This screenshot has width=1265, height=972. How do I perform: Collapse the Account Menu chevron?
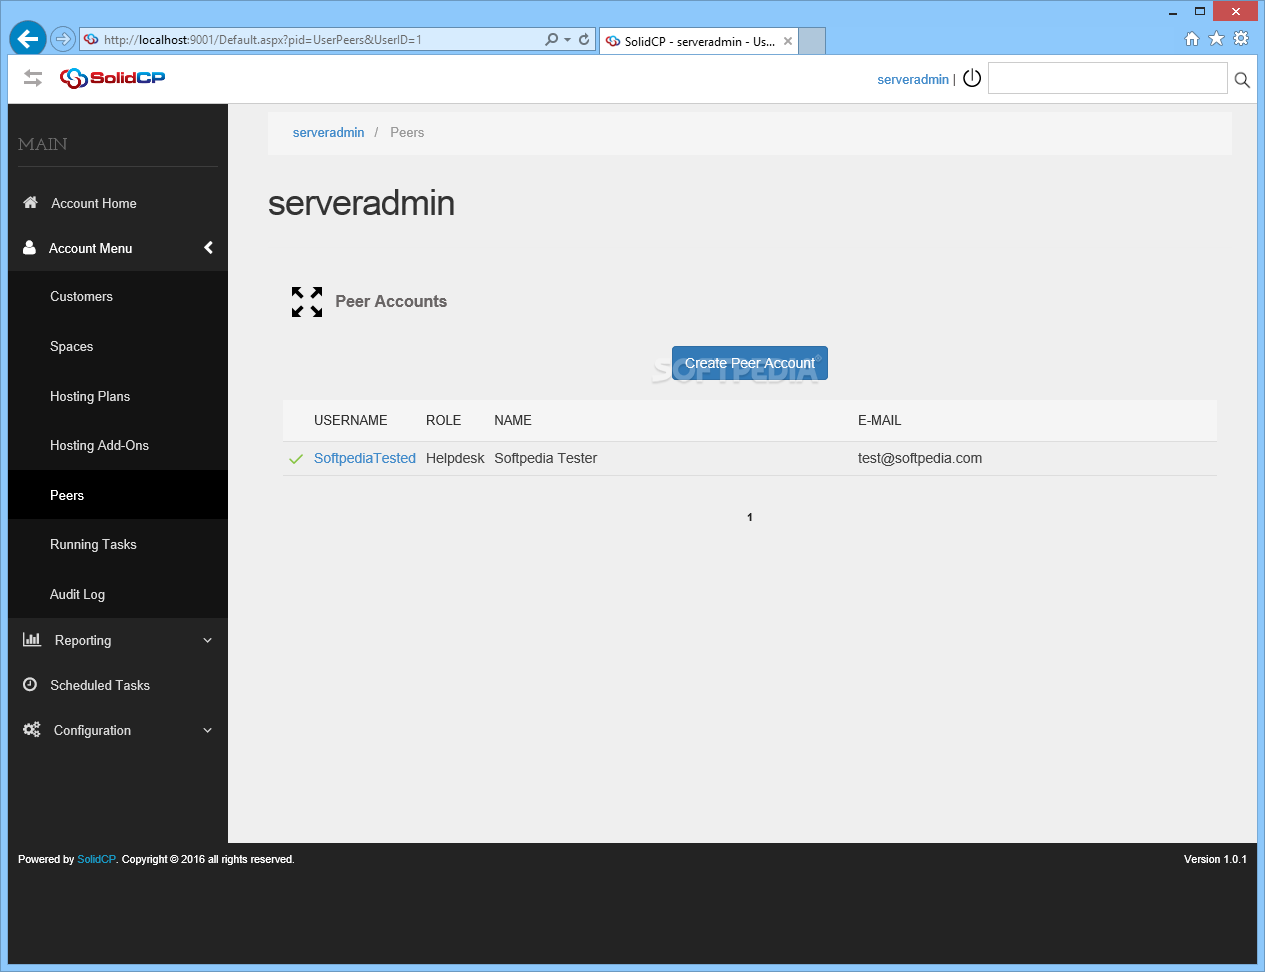click(208, 247)
